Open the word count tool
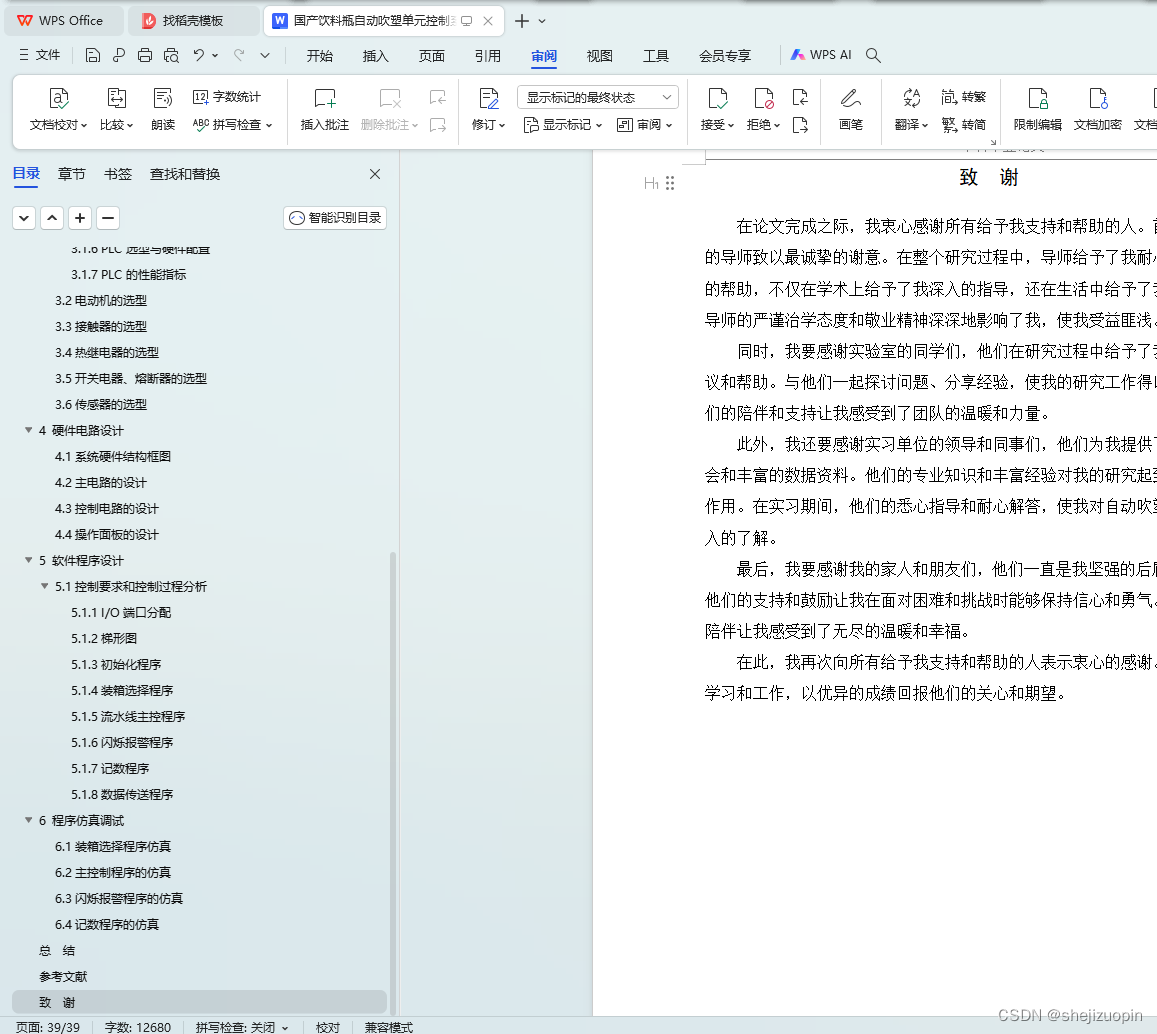 (227, 97)
